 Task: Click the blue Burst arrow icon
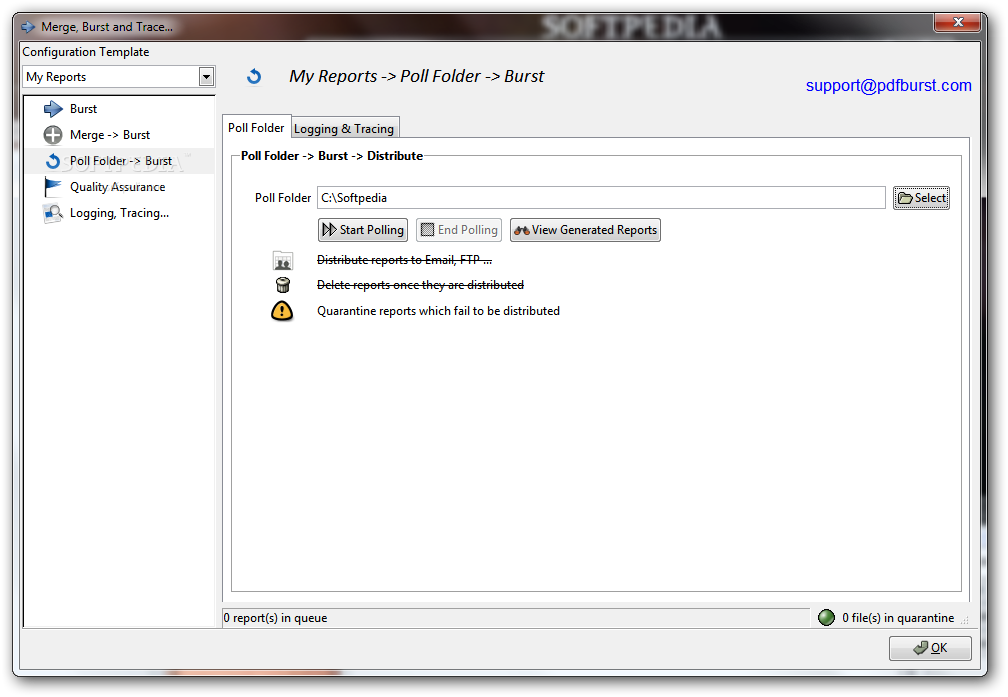click(53, 109)
